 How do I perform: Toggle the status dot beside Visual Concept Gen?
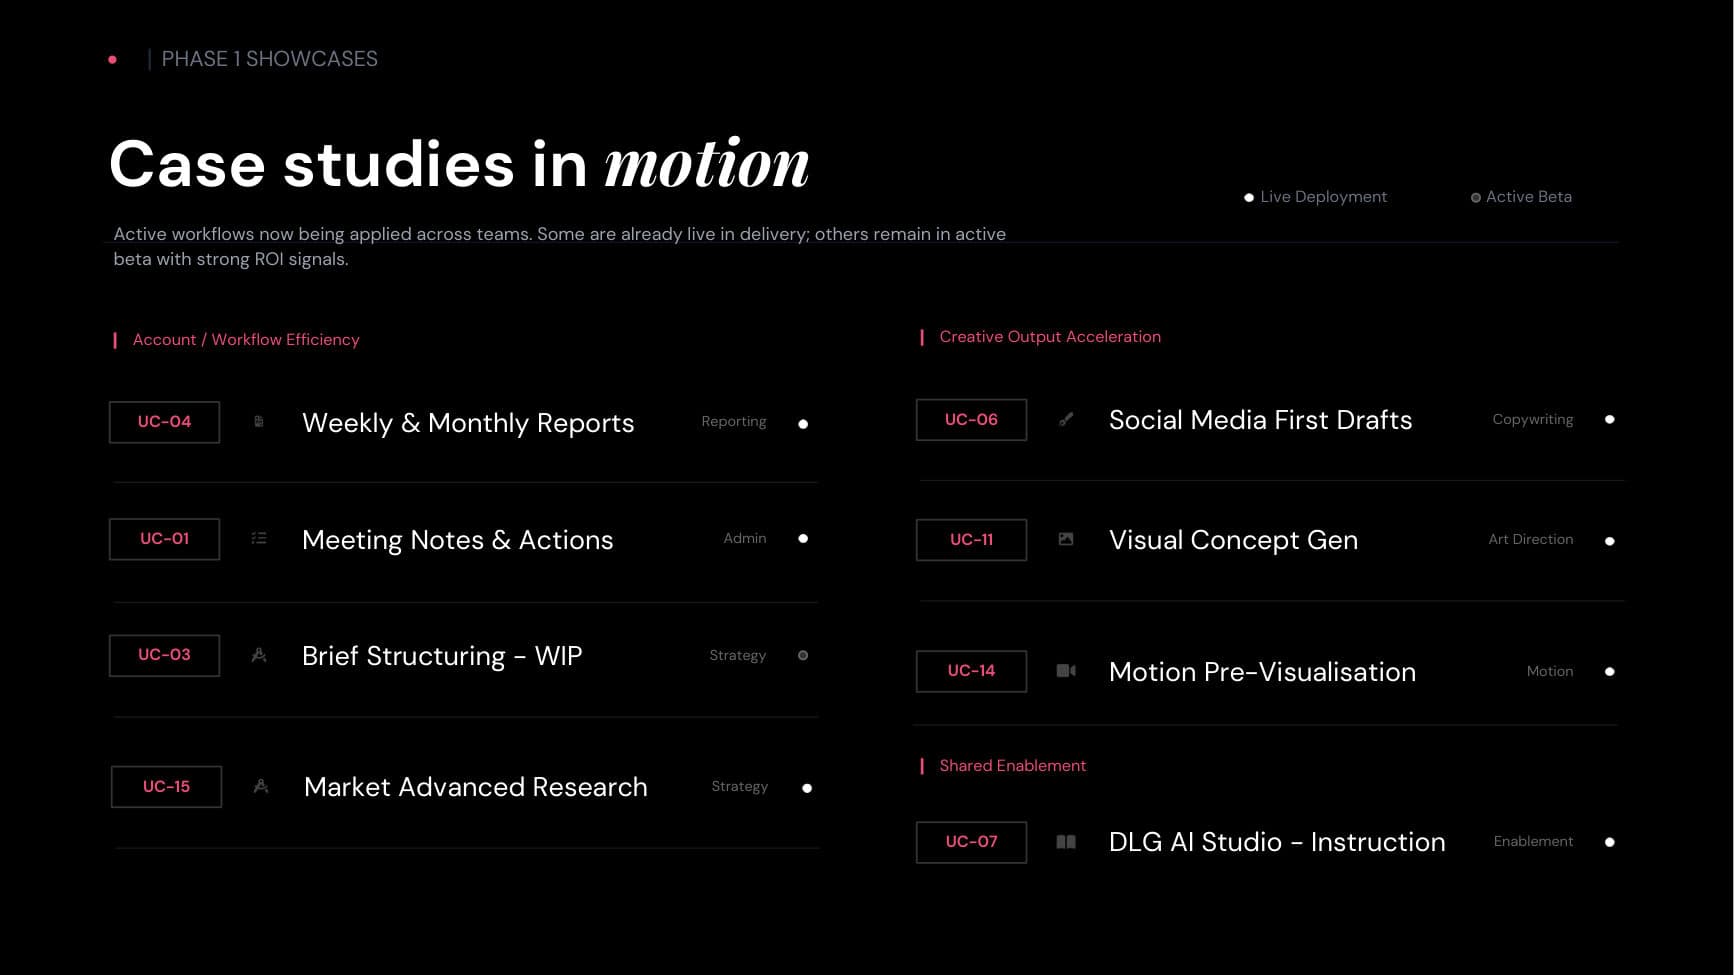tap(1610, 541)
